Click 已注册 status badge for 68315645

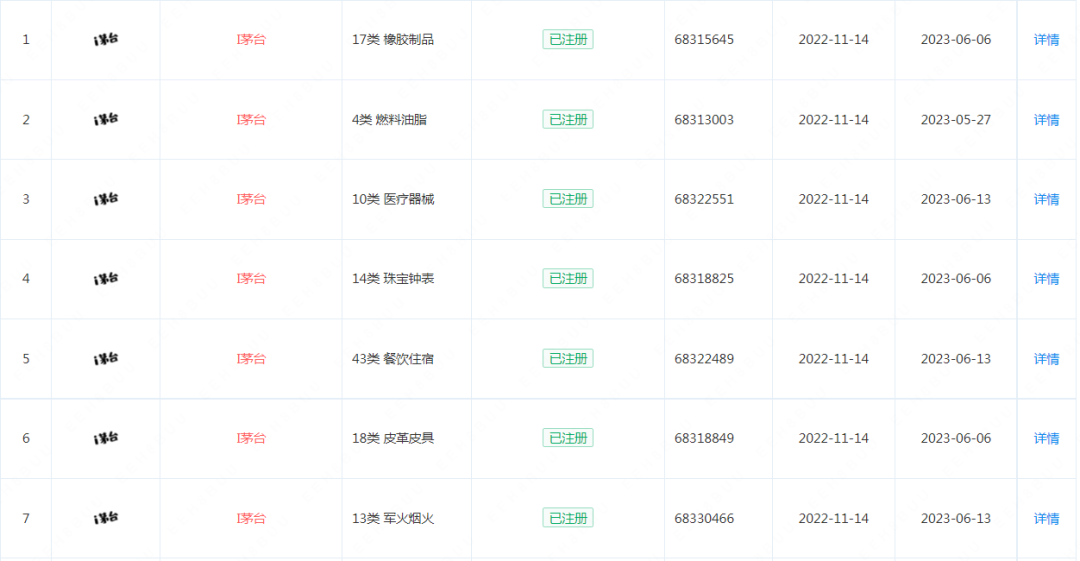[x=568, y=39]
